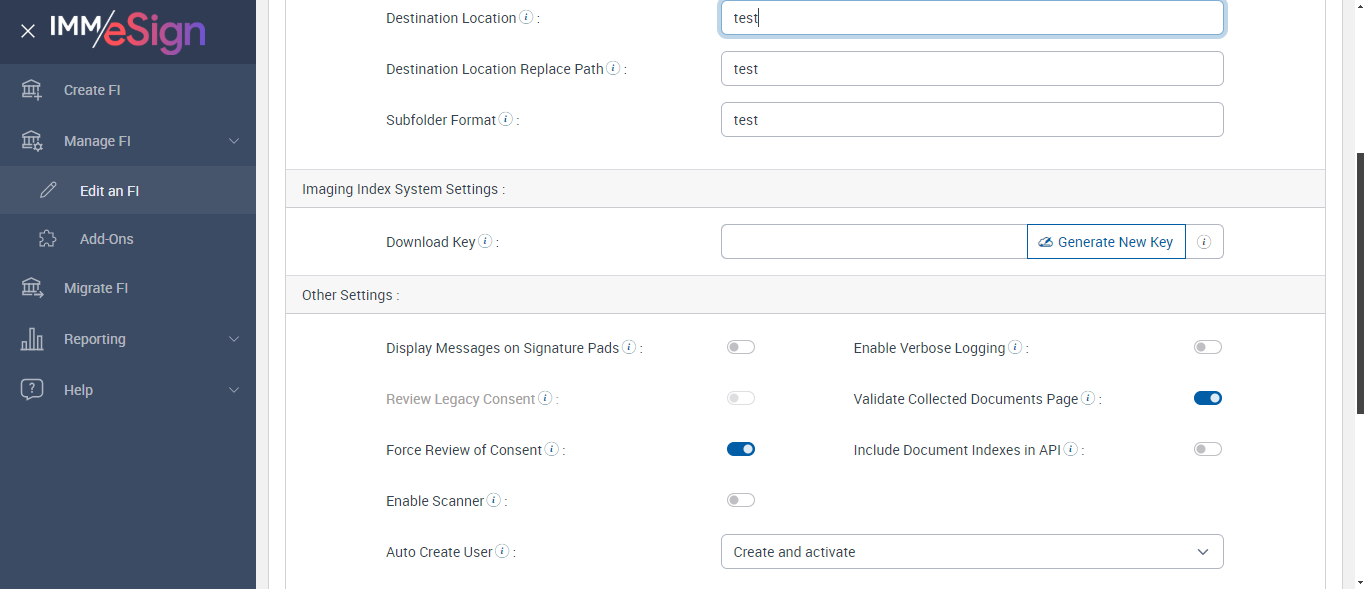Click info icon beside Enable Verbose Logging
1366x589 pixels.
[1015, 348]
